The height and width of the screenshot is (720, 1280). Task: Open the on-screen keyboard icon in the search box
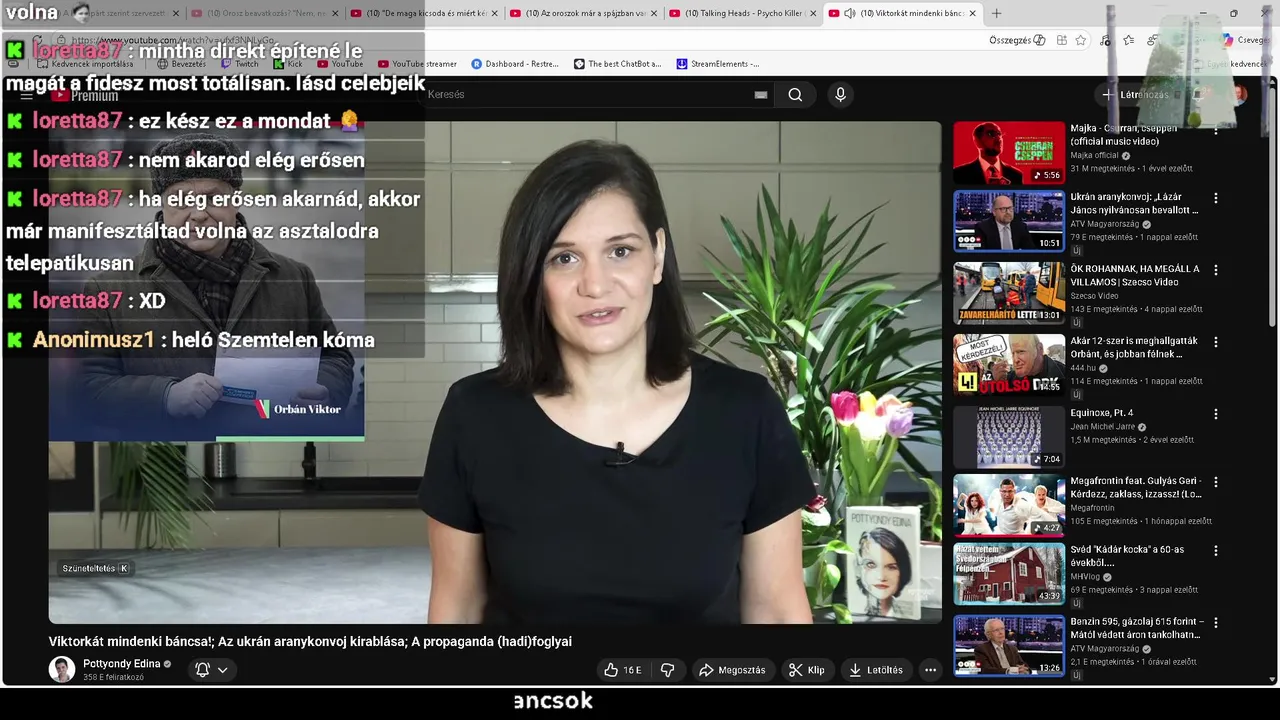(x=761, y=95)
